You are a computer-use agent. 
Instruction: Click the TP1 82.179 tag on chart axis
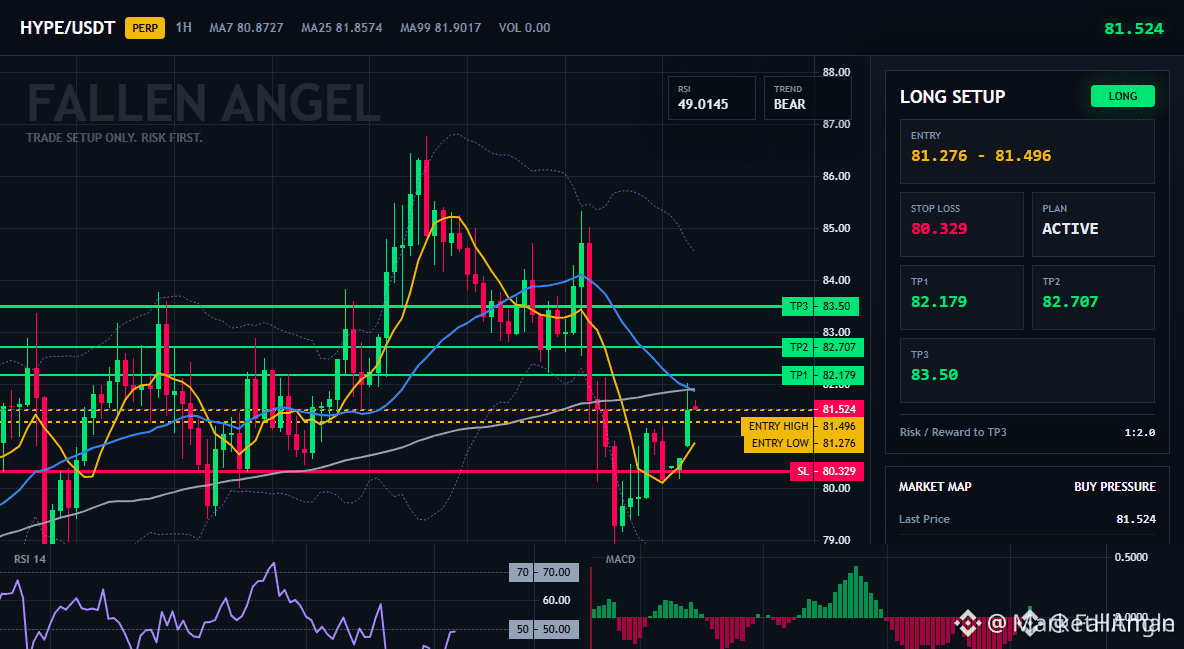(823, 375)
